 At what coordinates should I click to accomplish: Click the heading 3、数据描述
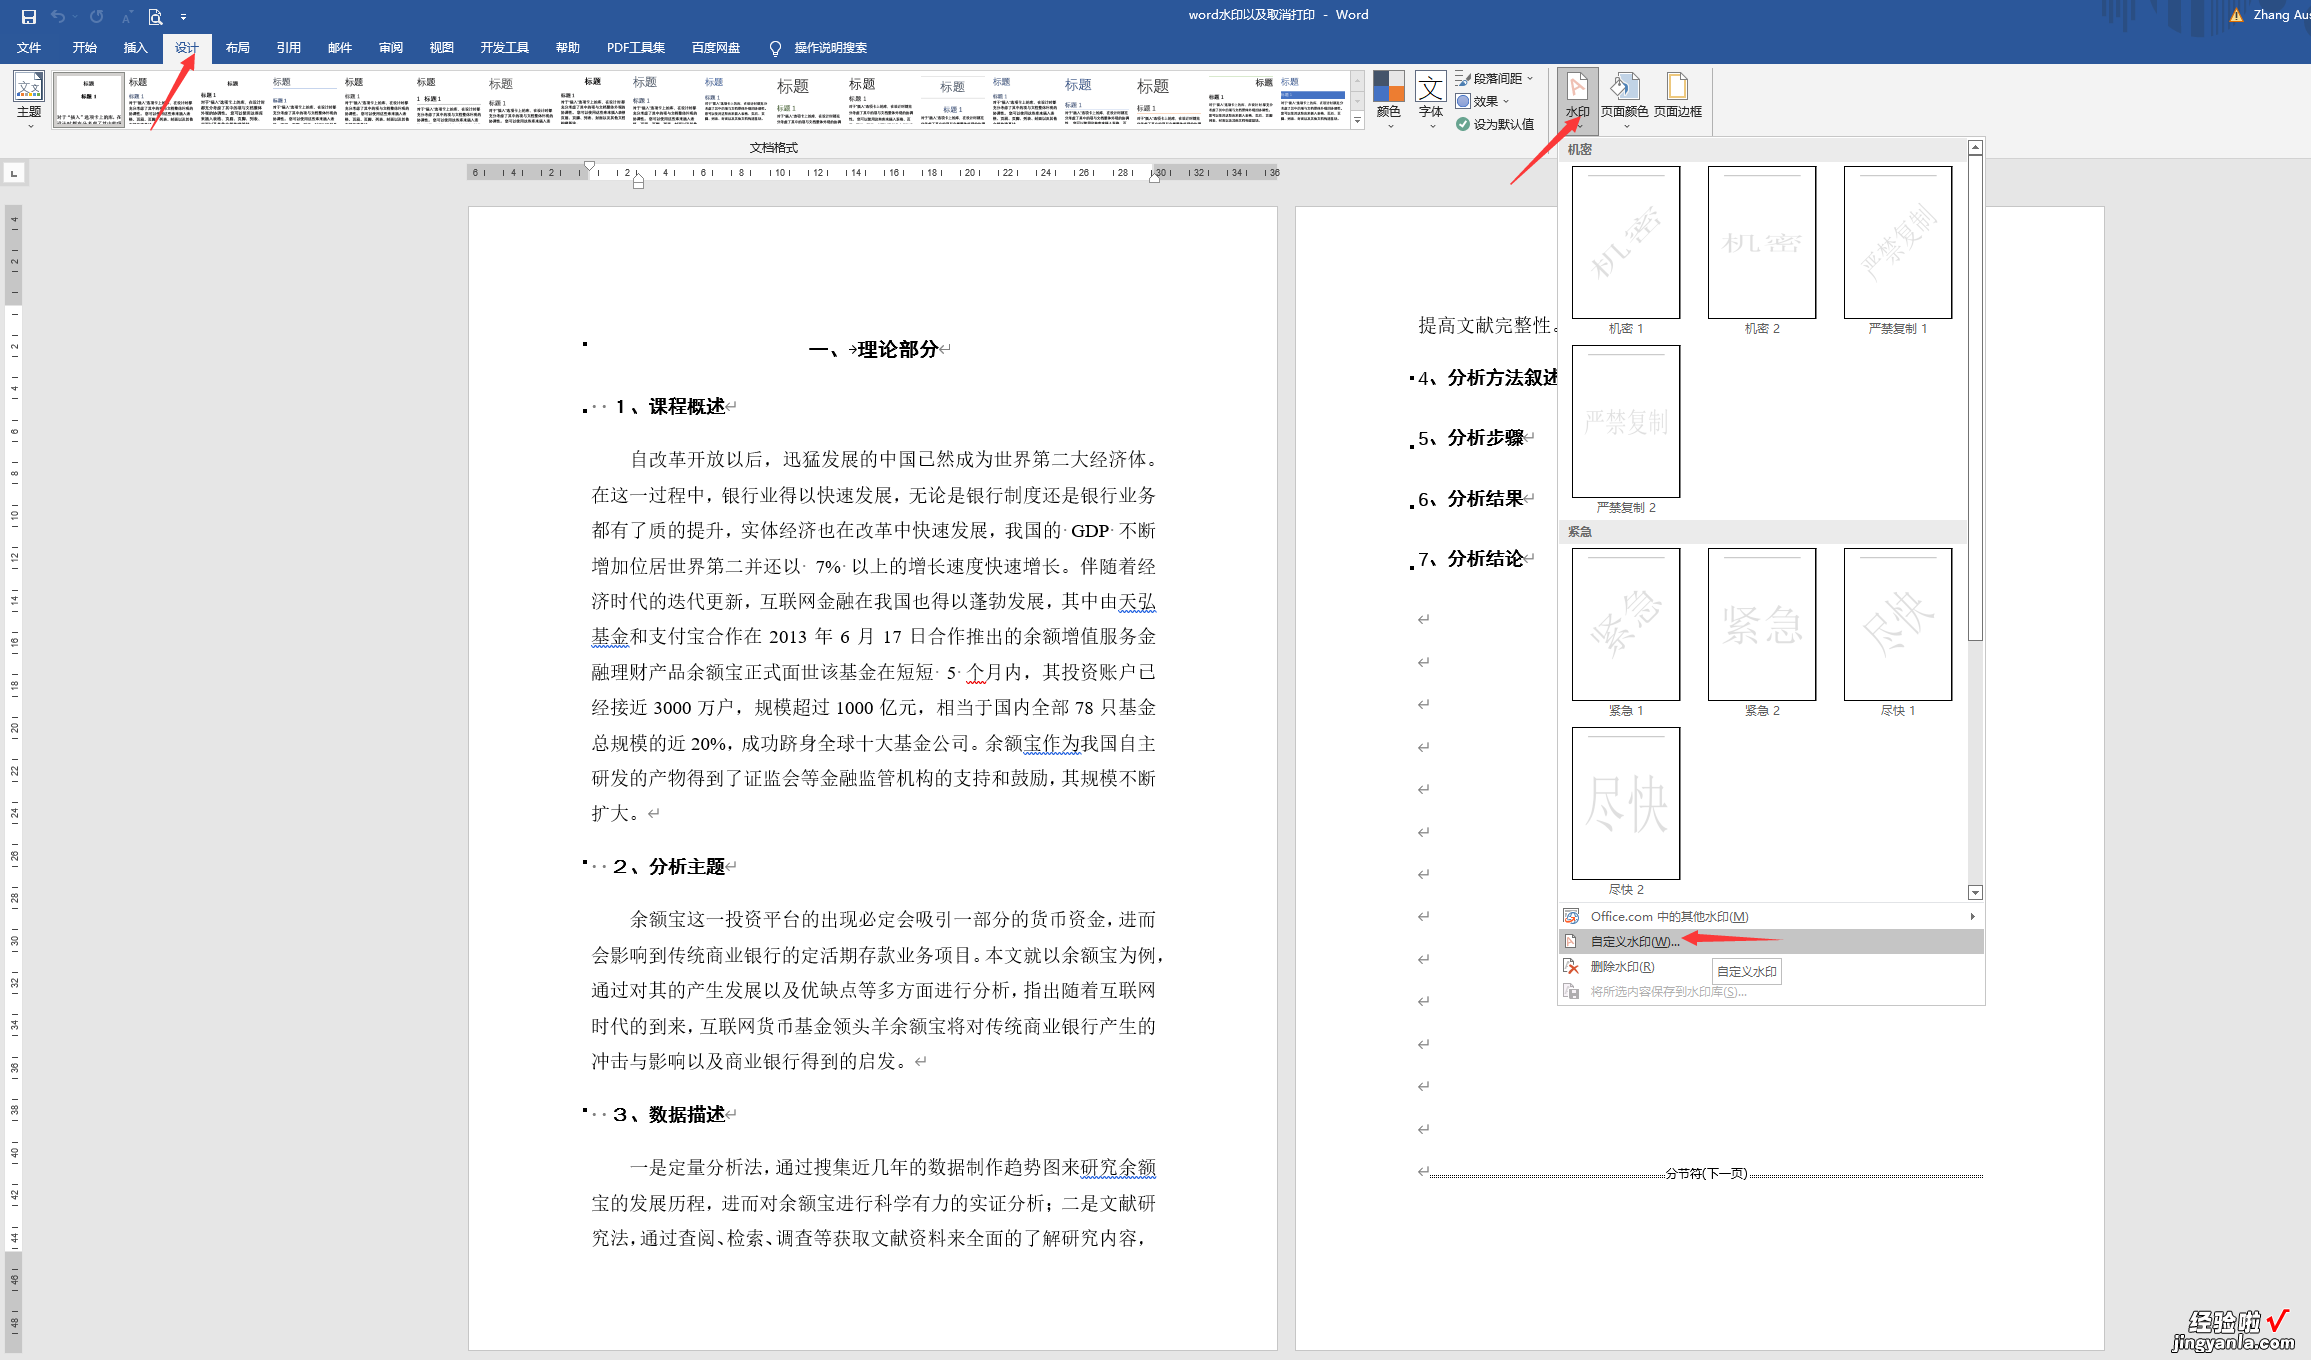pyautogui.click(x=669, y=1115)
